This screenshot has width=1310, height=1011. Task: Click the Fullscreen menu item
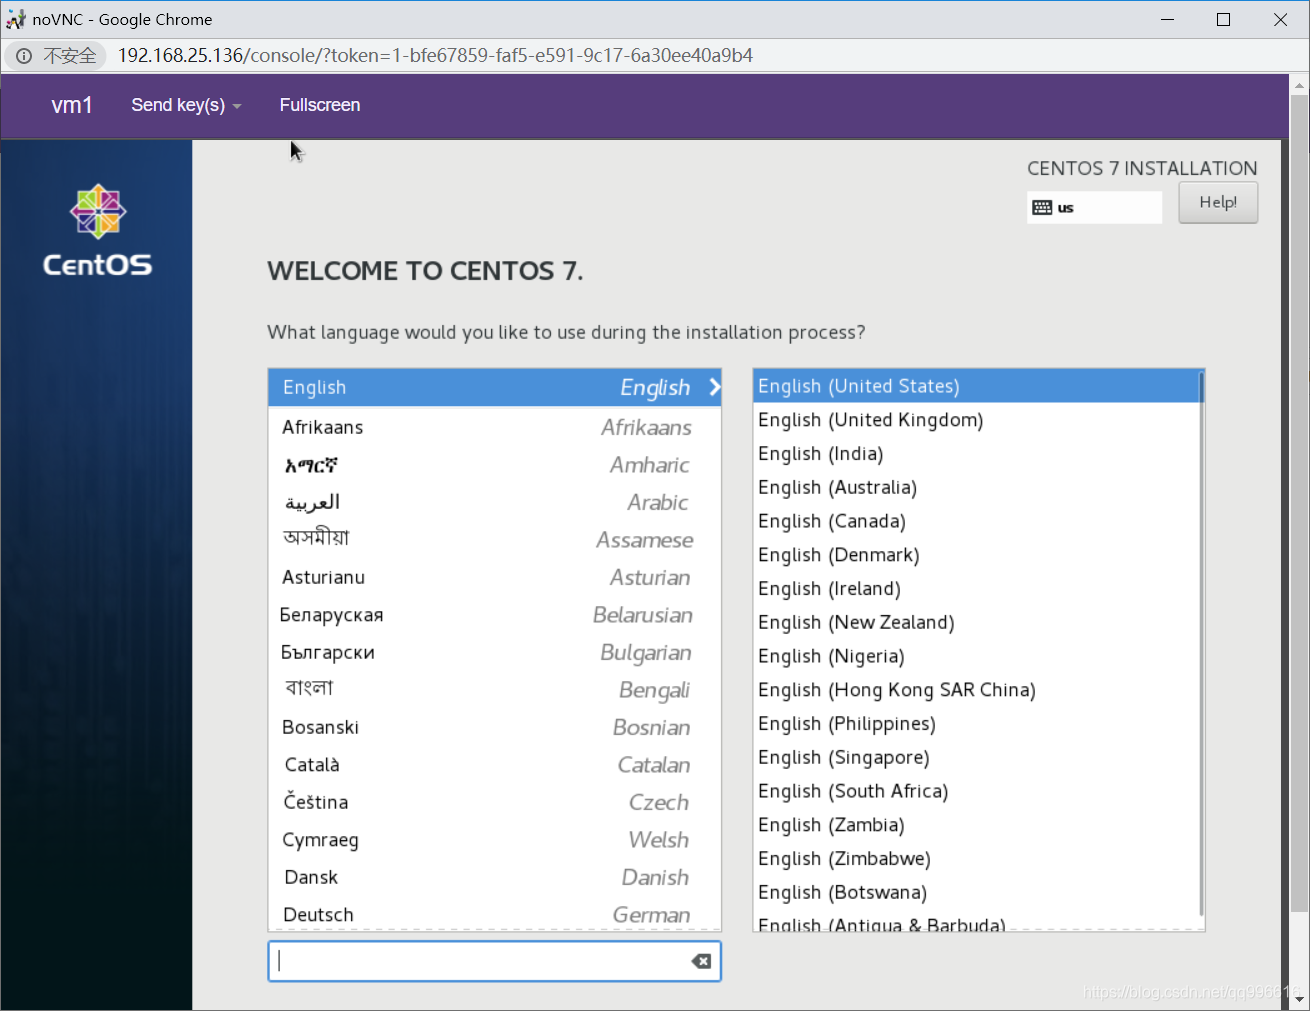click(x=320, y=105)
